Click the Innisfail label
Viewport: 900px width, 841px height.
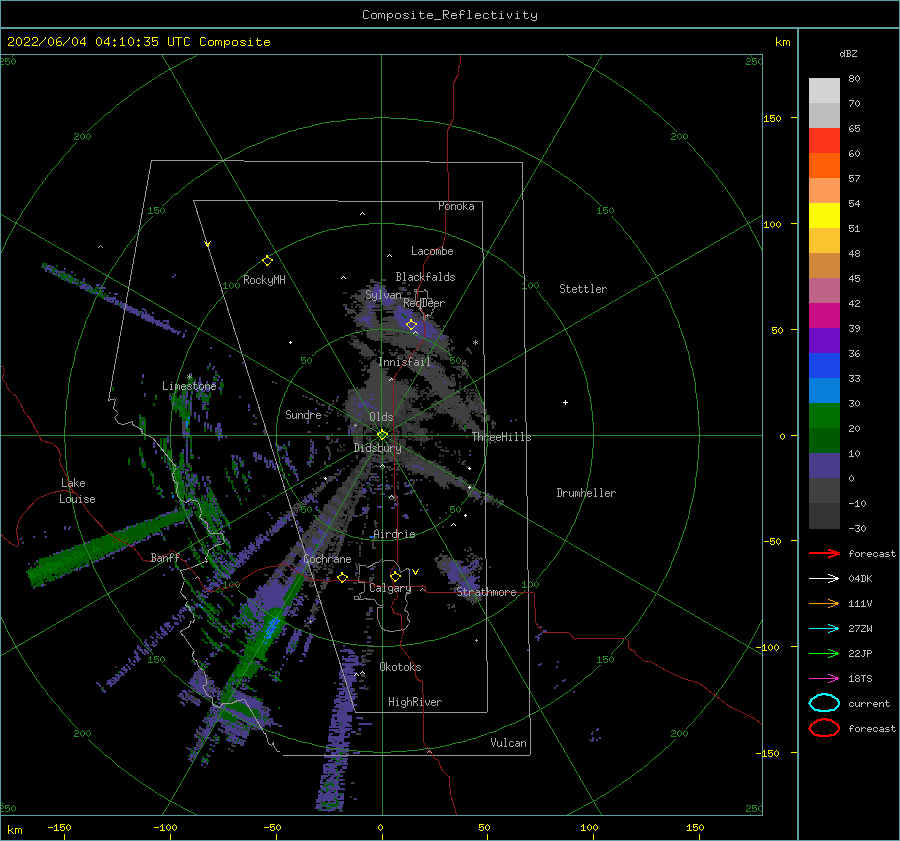[404, 362]
